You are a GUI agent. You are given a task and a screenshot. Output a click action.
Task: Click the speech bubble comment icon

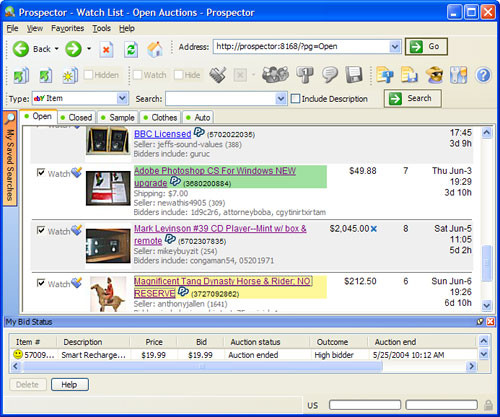330,75
